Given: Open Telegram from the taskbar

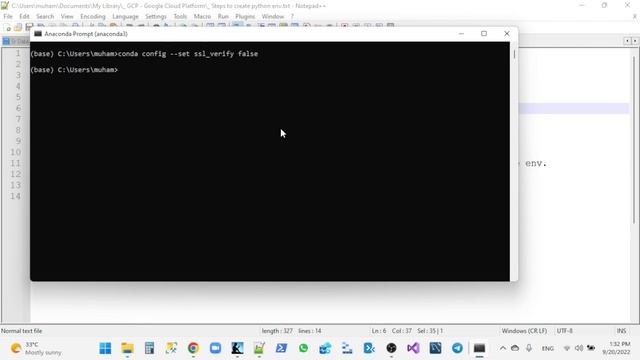Looking at the screenshot, I should pyautogui.click(x=457, y=348).
